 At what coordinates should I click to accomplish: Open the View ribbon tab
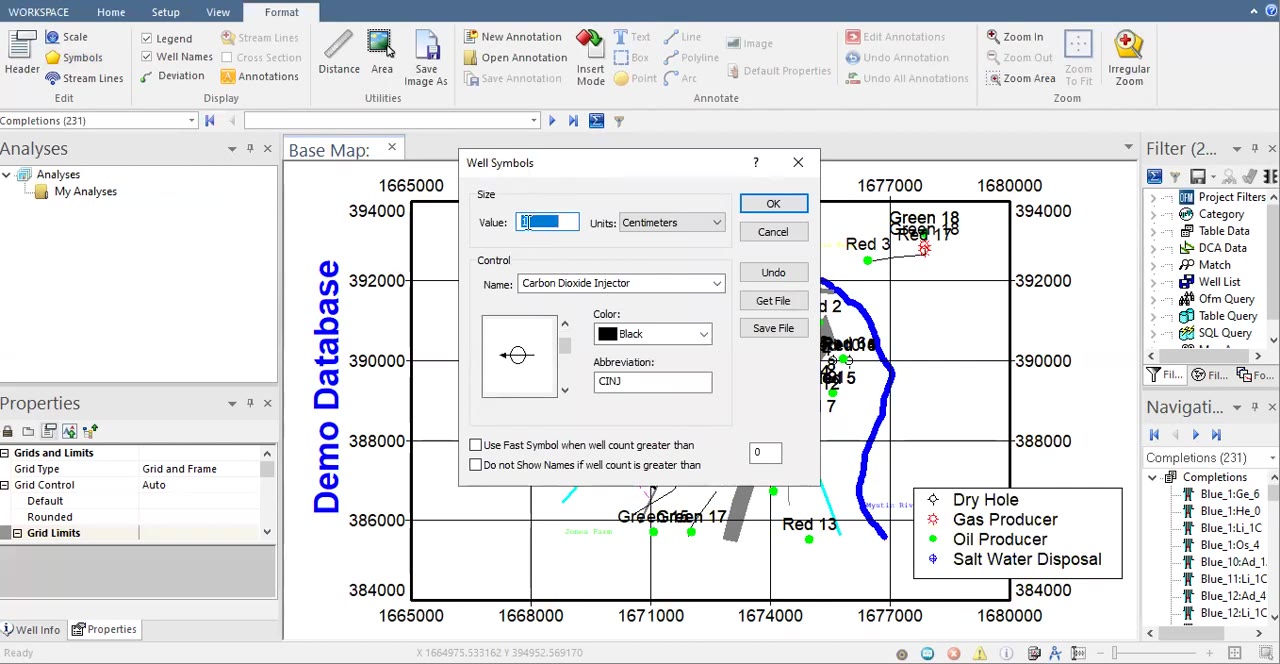[x=217, y=12]
